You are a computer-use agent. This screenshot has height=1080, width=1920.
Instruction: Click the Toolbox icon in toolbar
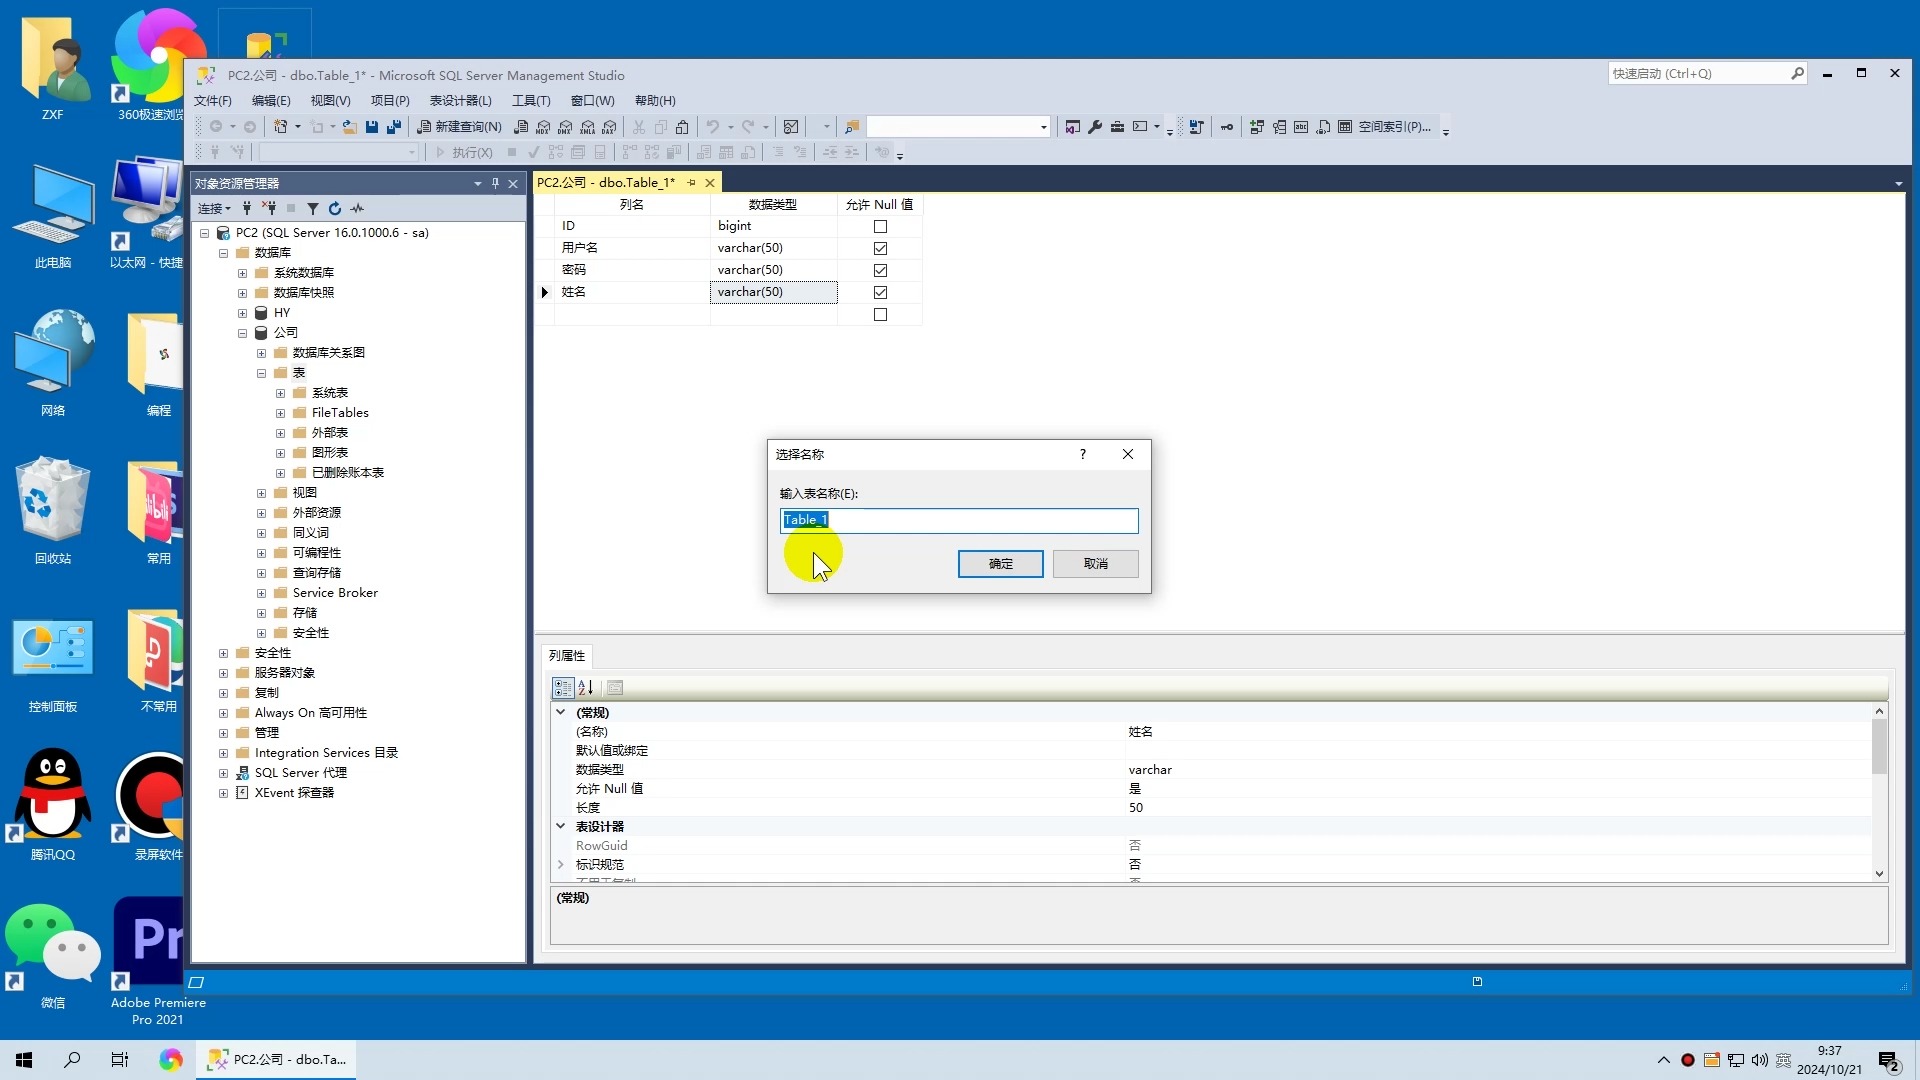(1117, 127)
